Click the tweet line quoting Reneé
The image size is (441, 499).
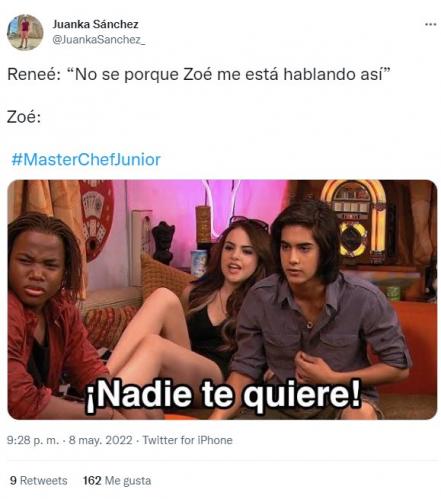coord(199,74)
